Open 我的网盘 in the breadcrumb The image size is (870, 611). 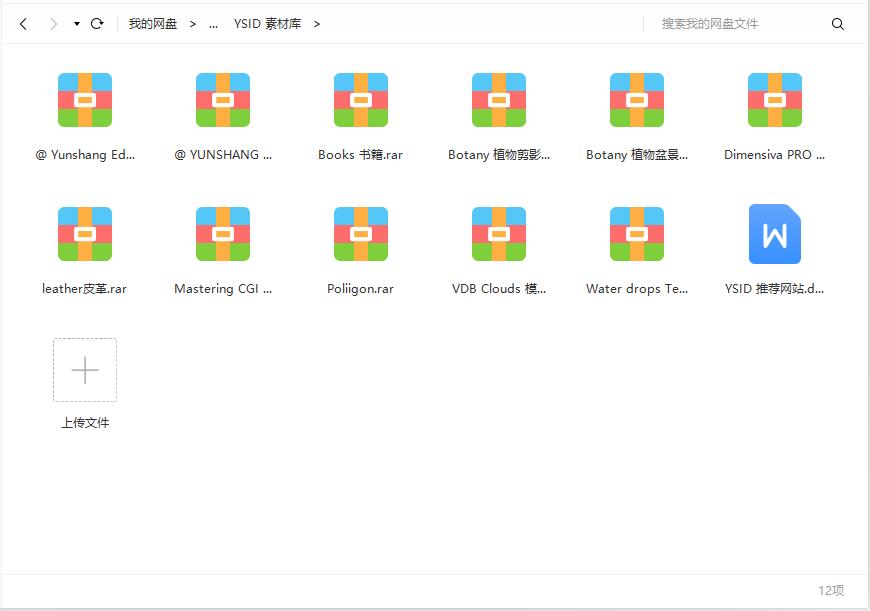click(153, 24)
